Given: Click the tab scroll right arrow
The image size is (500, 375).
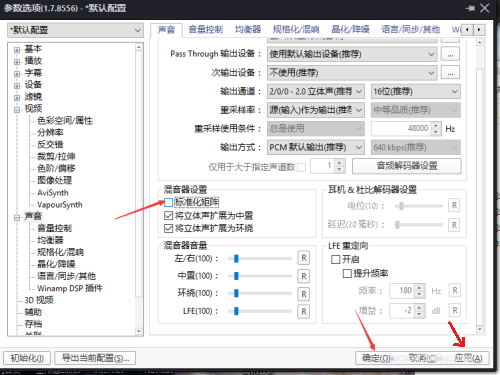Looking at the screenshot, I should point(479,30).
